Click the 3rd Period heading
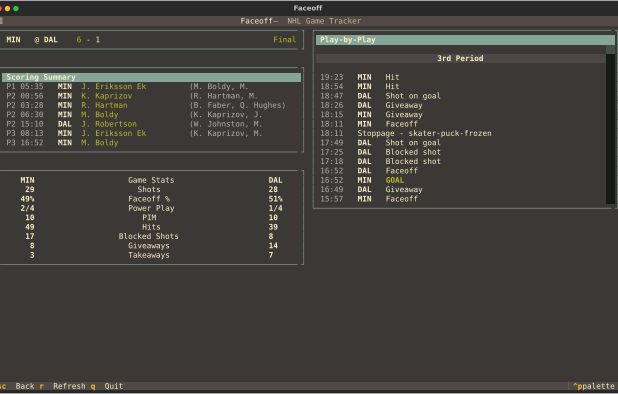 (460, 58)
